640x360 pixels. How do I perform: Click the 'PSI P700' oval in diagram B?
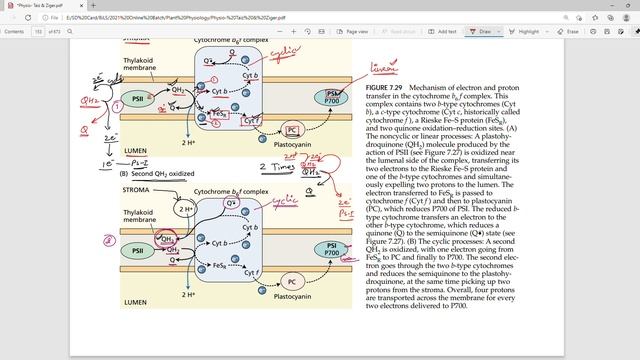click(x=331, y=249)
